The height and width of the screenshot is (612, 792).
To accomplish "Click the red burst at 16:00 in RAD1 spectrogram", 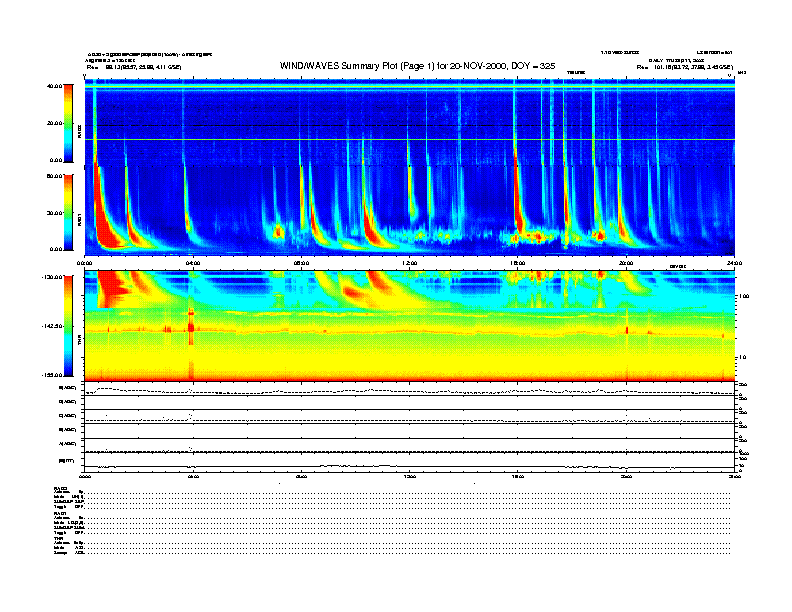I will (518, 202).
